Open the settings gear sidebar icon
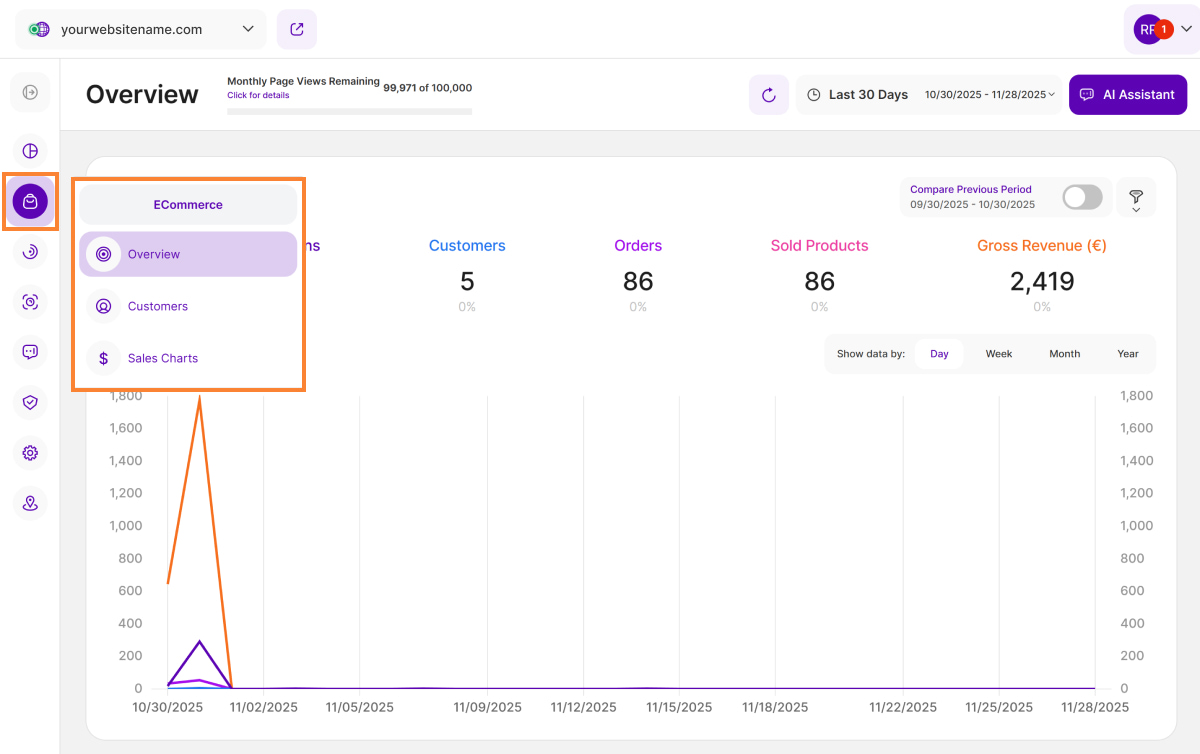This screenshot has height=754, width=1200. 30,453
